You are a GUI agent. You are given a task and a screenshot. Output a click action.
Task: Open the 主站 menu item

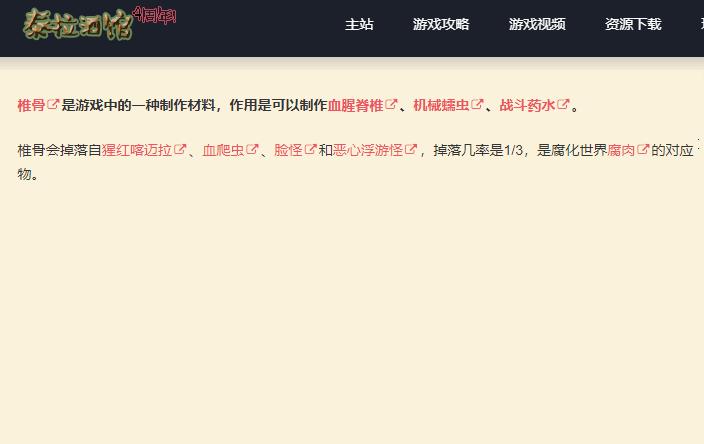pyautogui.click(x=359, y=24)
